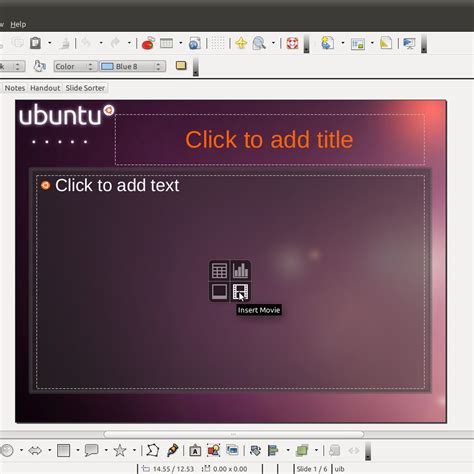Click the Hyperlink globe icon
Screen dimensions: 474x474
click(194, 43)
